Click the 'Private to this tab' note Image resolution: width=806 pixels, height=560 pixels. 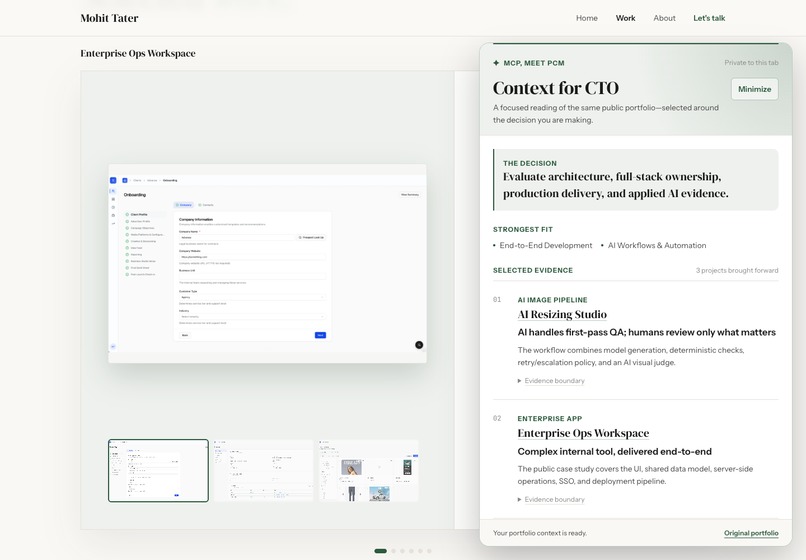(x=752, y=63)
